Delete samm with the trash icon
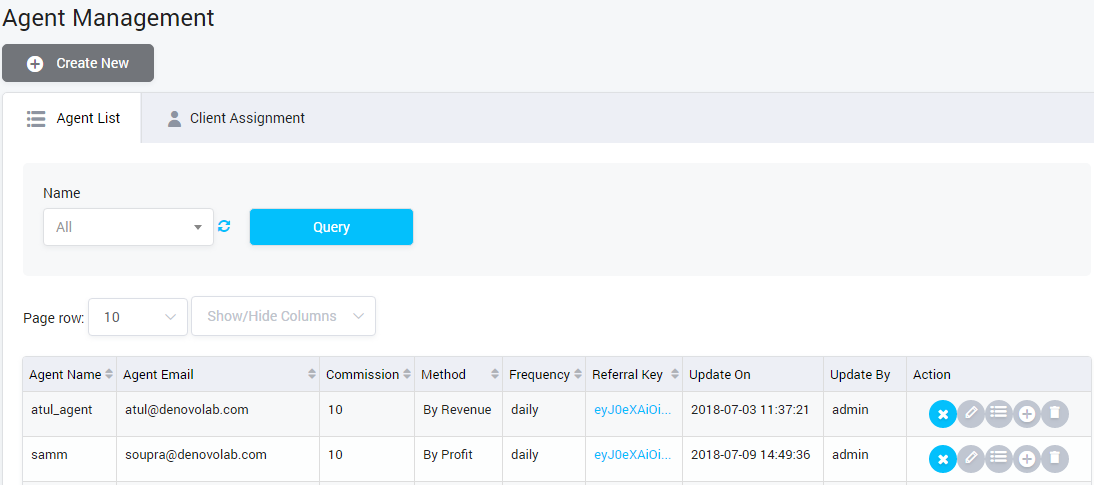 (1054, 459)
